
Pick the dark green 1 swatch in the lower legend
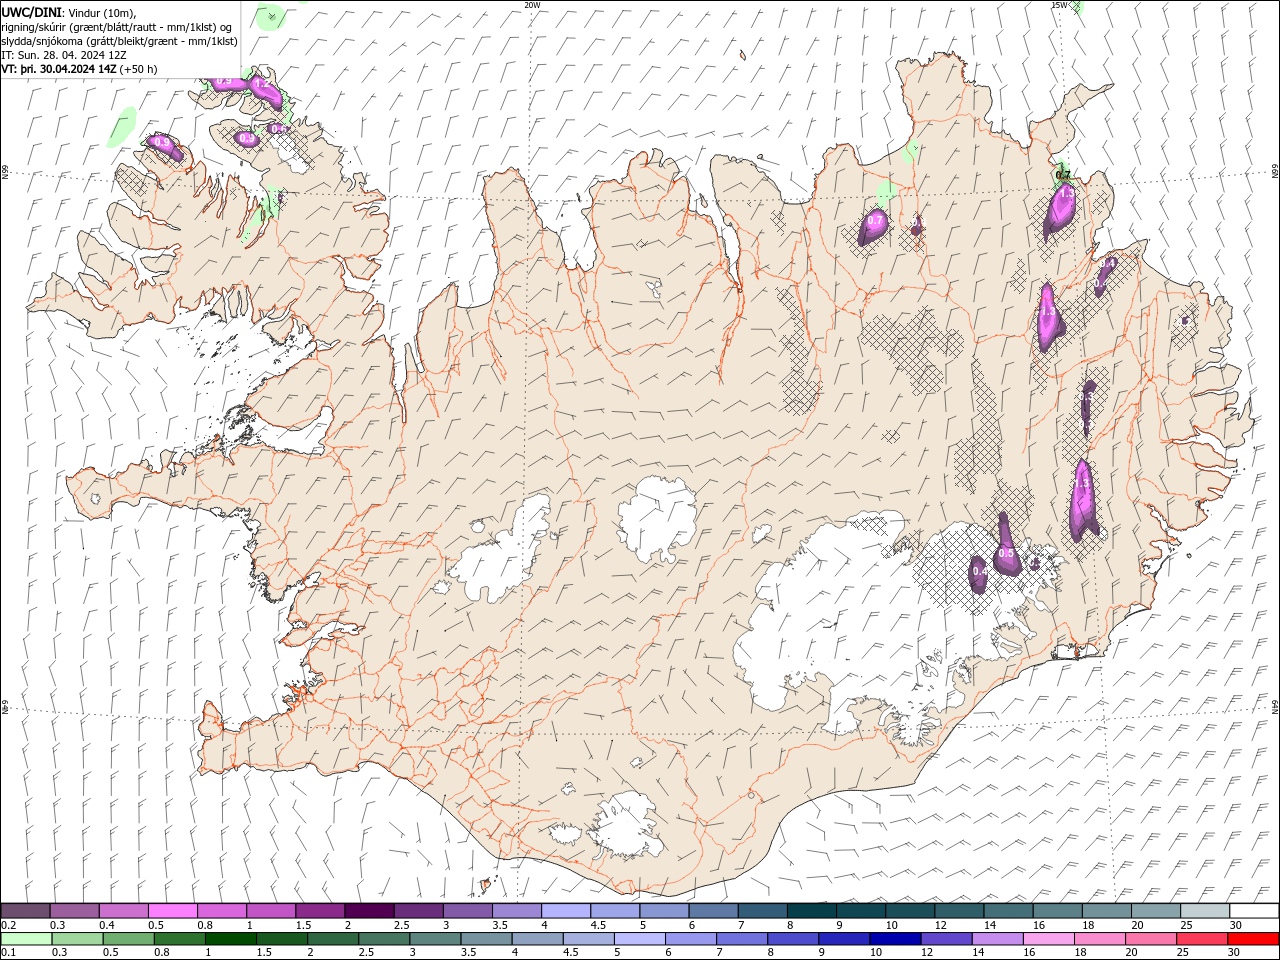pyautogui.click(x=231, y=939)
